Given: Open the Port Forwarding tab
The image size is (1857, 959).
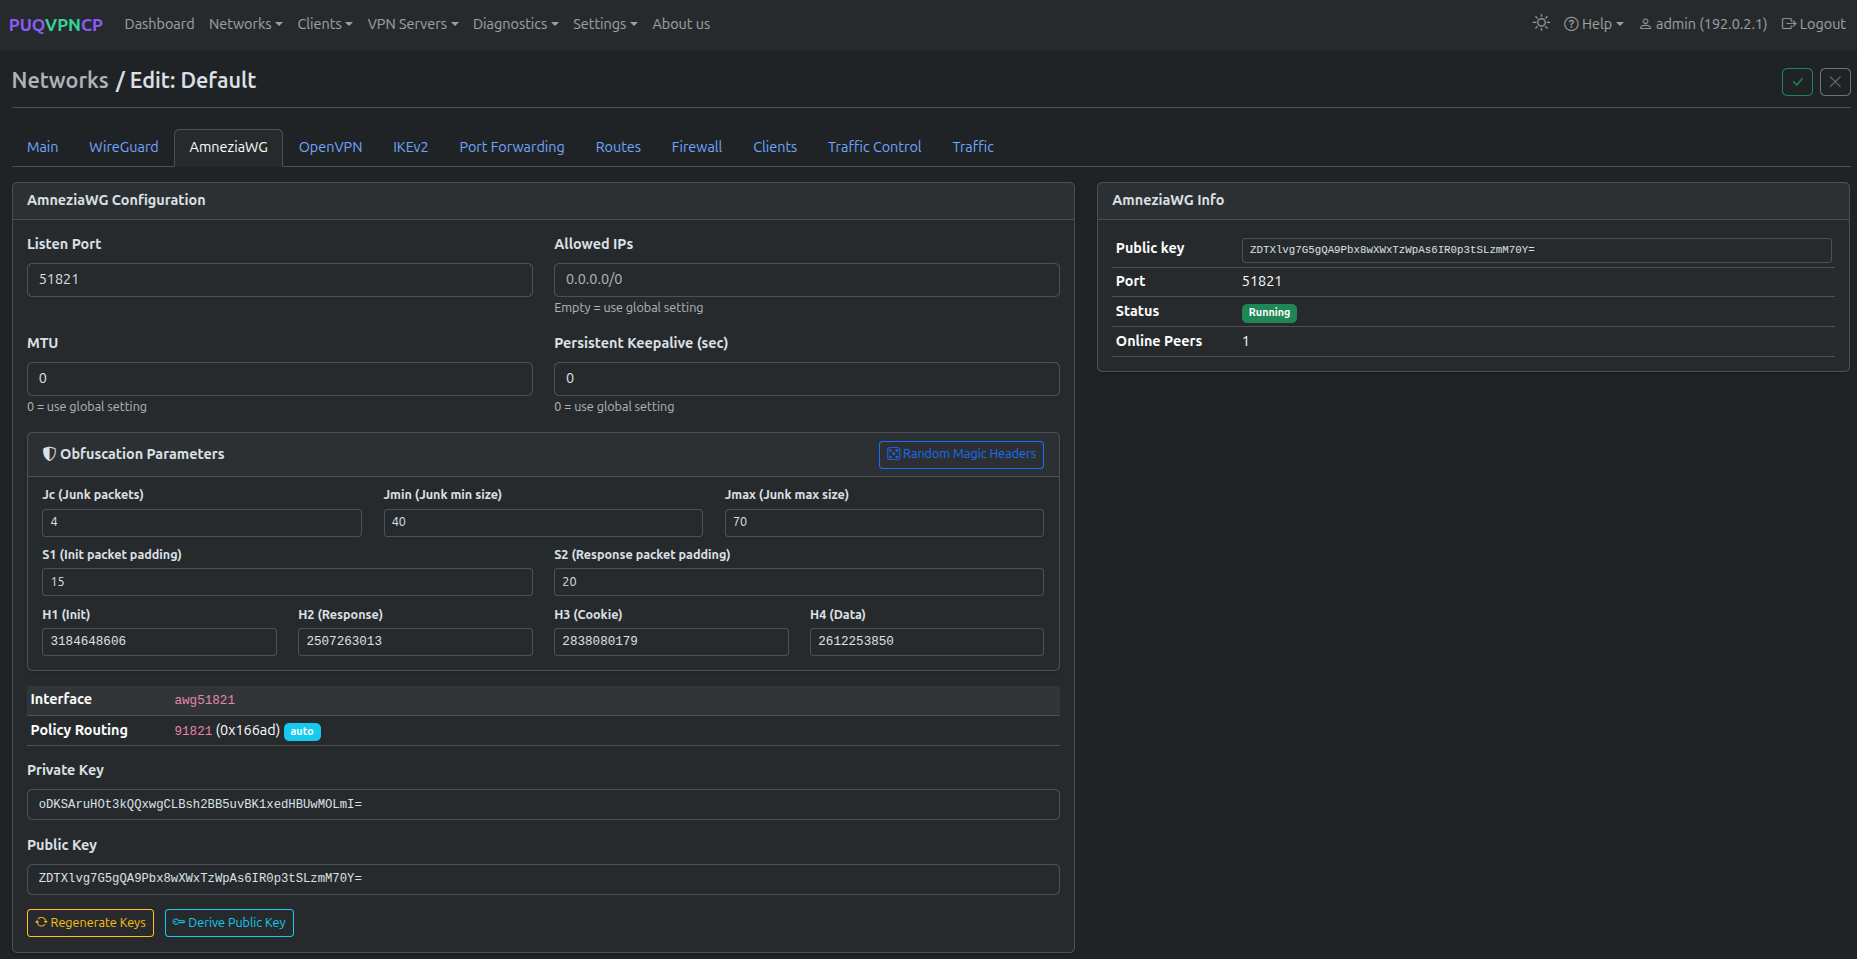Looking at the screenshot, I should [512, 147].
